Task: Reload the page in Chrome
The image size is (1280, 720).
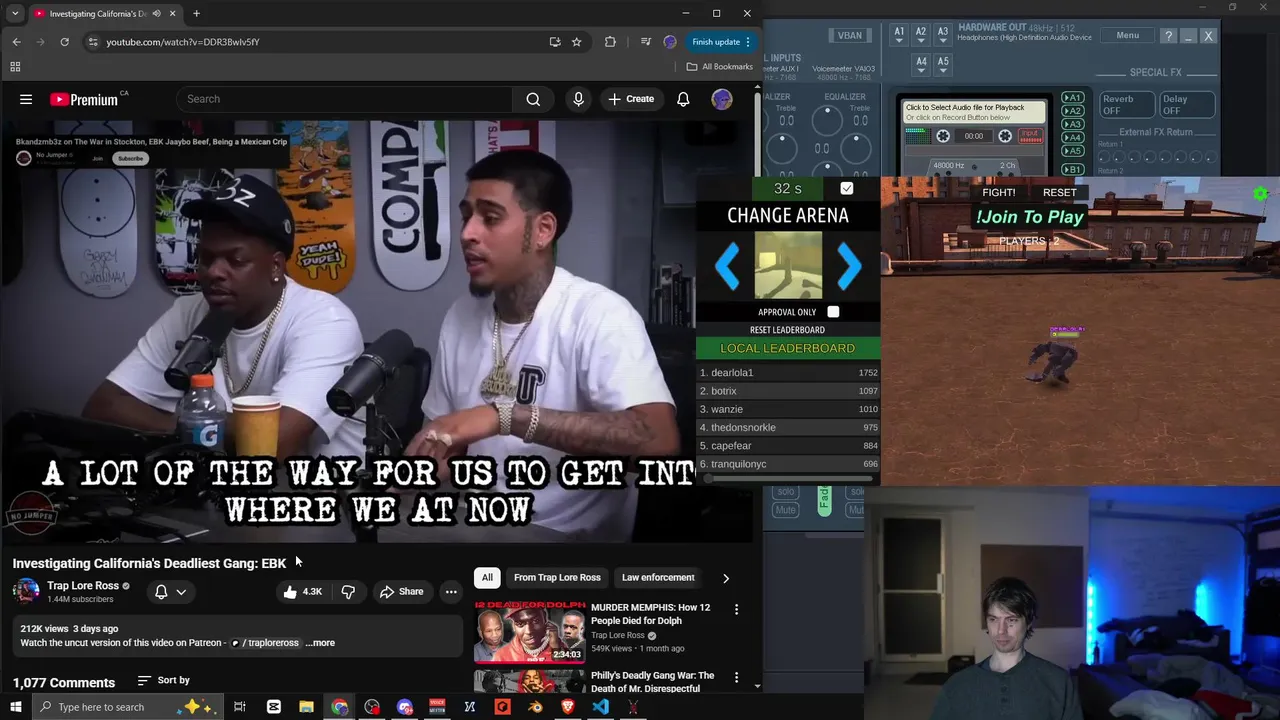Action: click(x=64, y=42)
